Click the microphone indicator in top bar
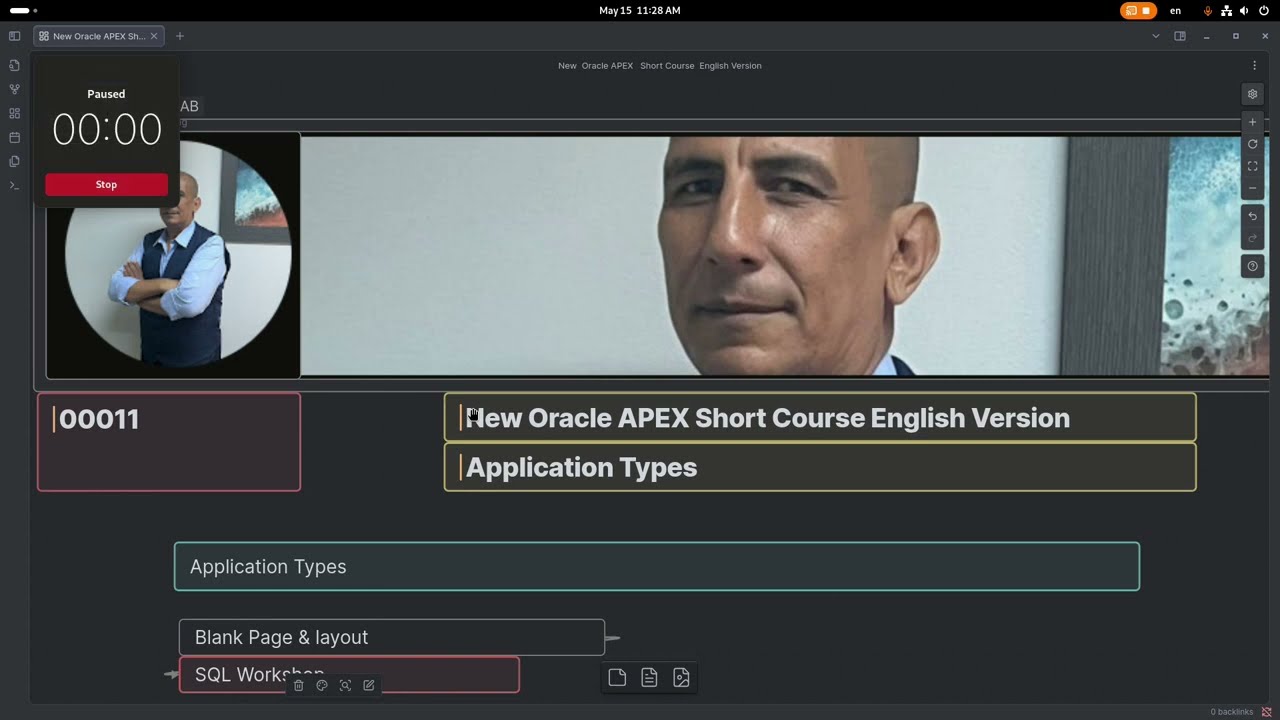Image resolution: width=1280 pixels, height=720 pixels. click(x=1208, y=10)
